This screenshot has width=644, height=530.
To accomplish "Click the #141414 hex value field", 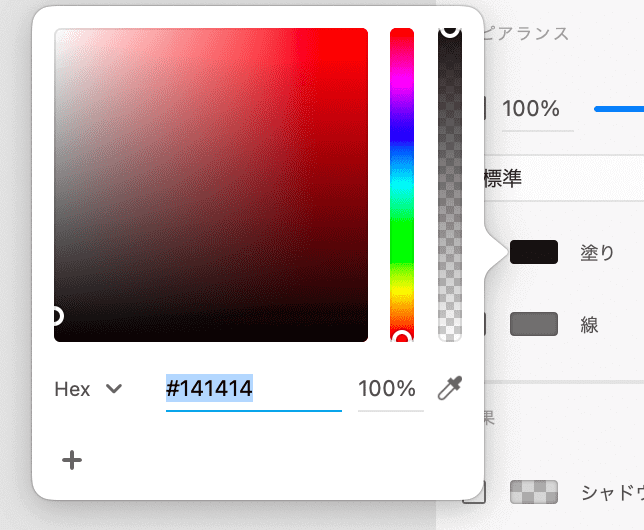I will (x=253, y=389).
